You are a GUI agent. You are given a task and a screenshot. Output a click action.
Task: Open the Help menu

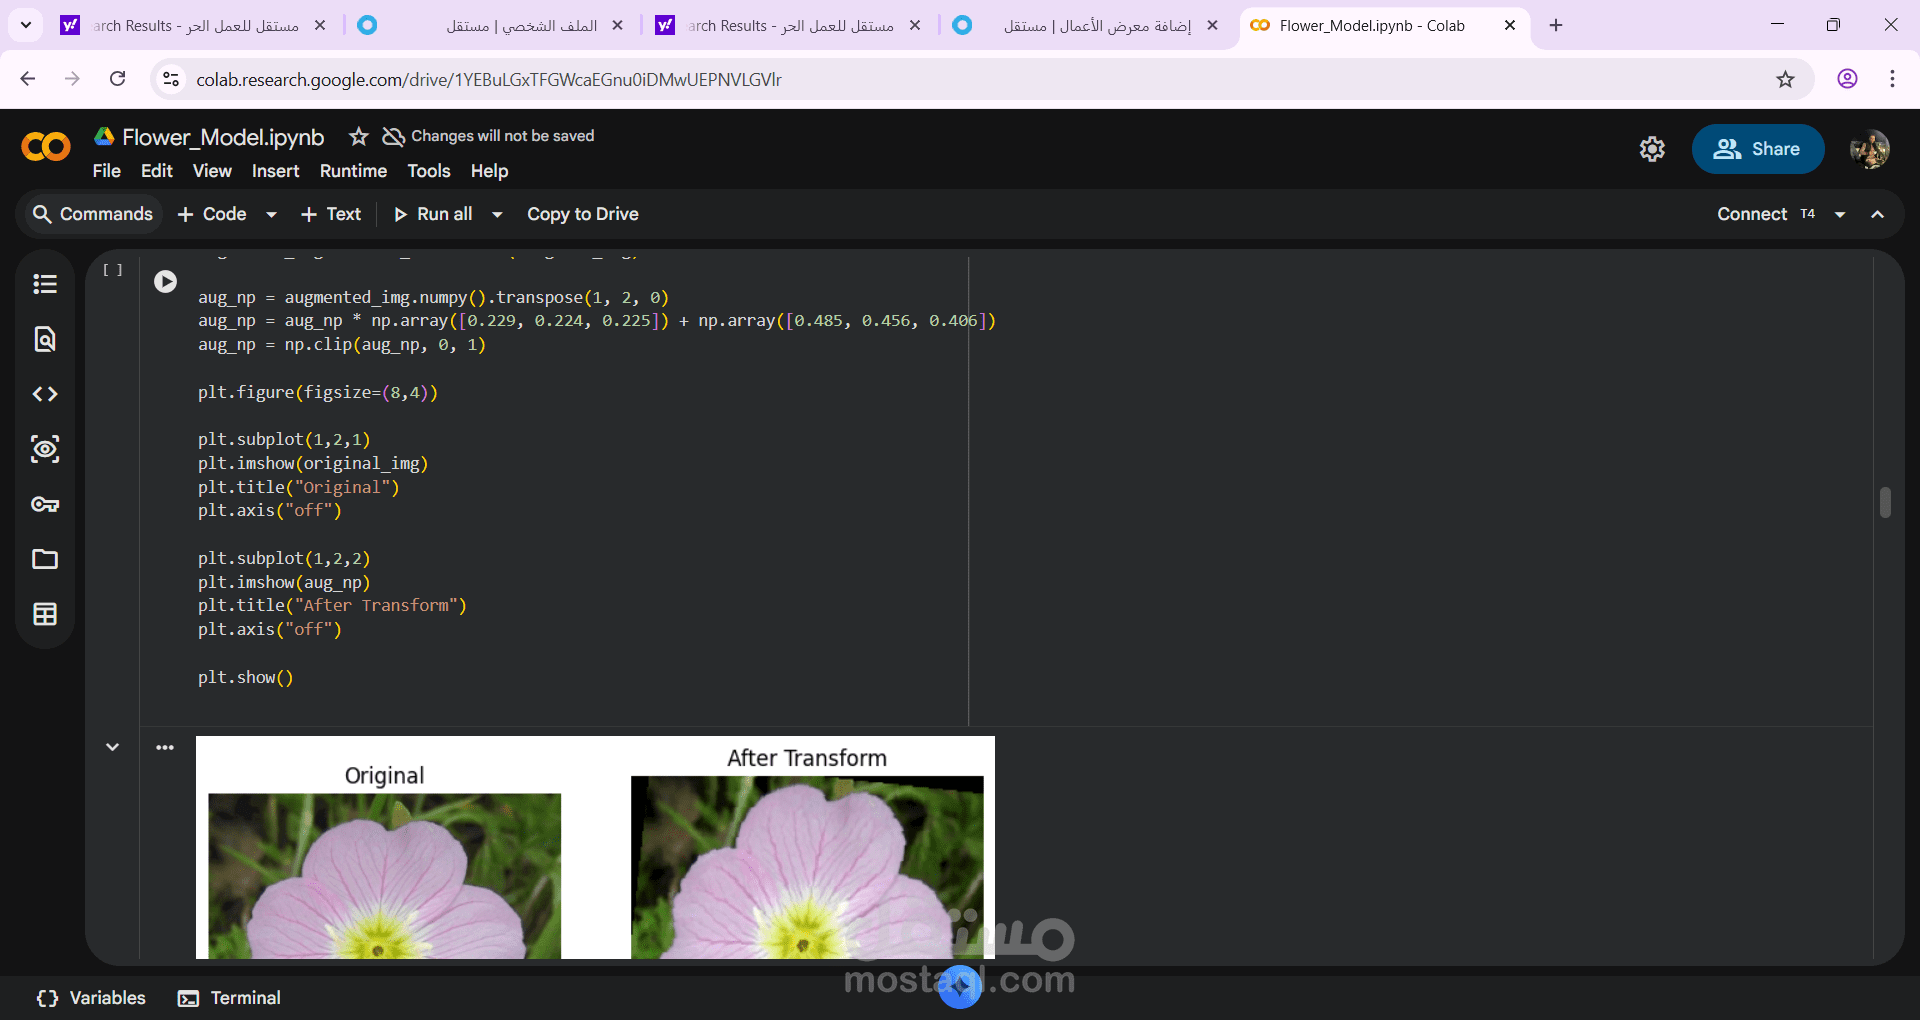[x=490, y=171]
